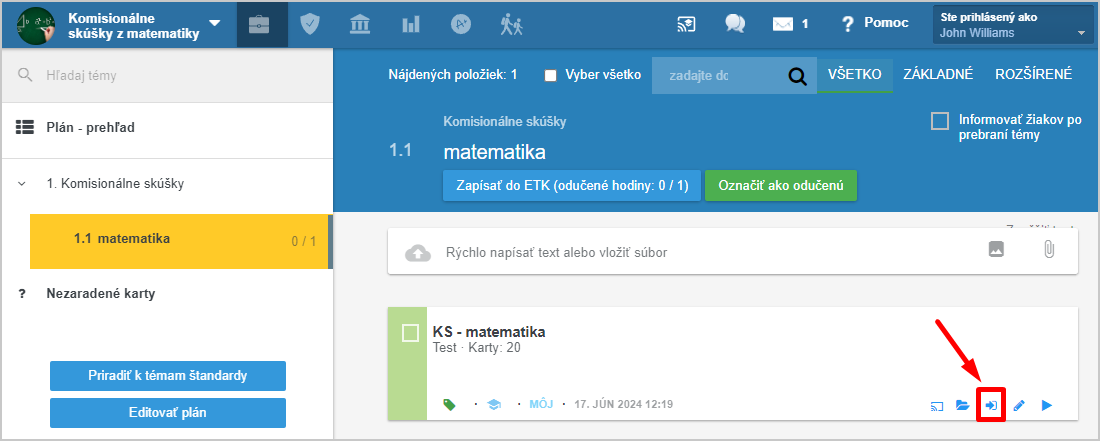The width and height of the screenshot is (1100, 441).
Task: Collapse the '1. Komisionálne skúšky' tree node
Action: [21, 184]
